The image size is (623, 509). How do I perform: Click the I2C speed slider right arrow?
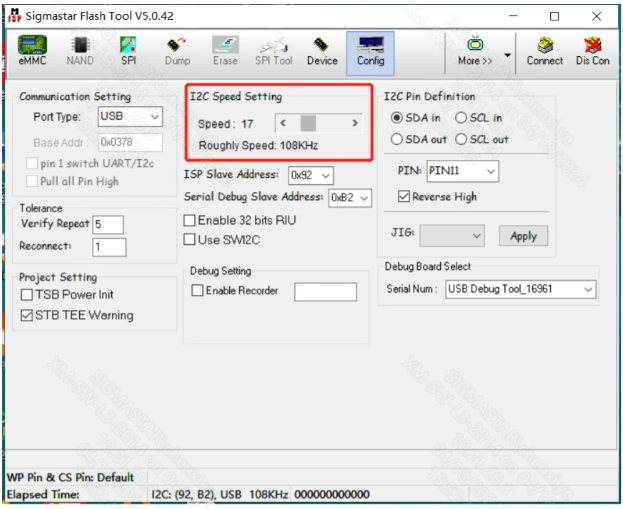click(x=355, y=123)
